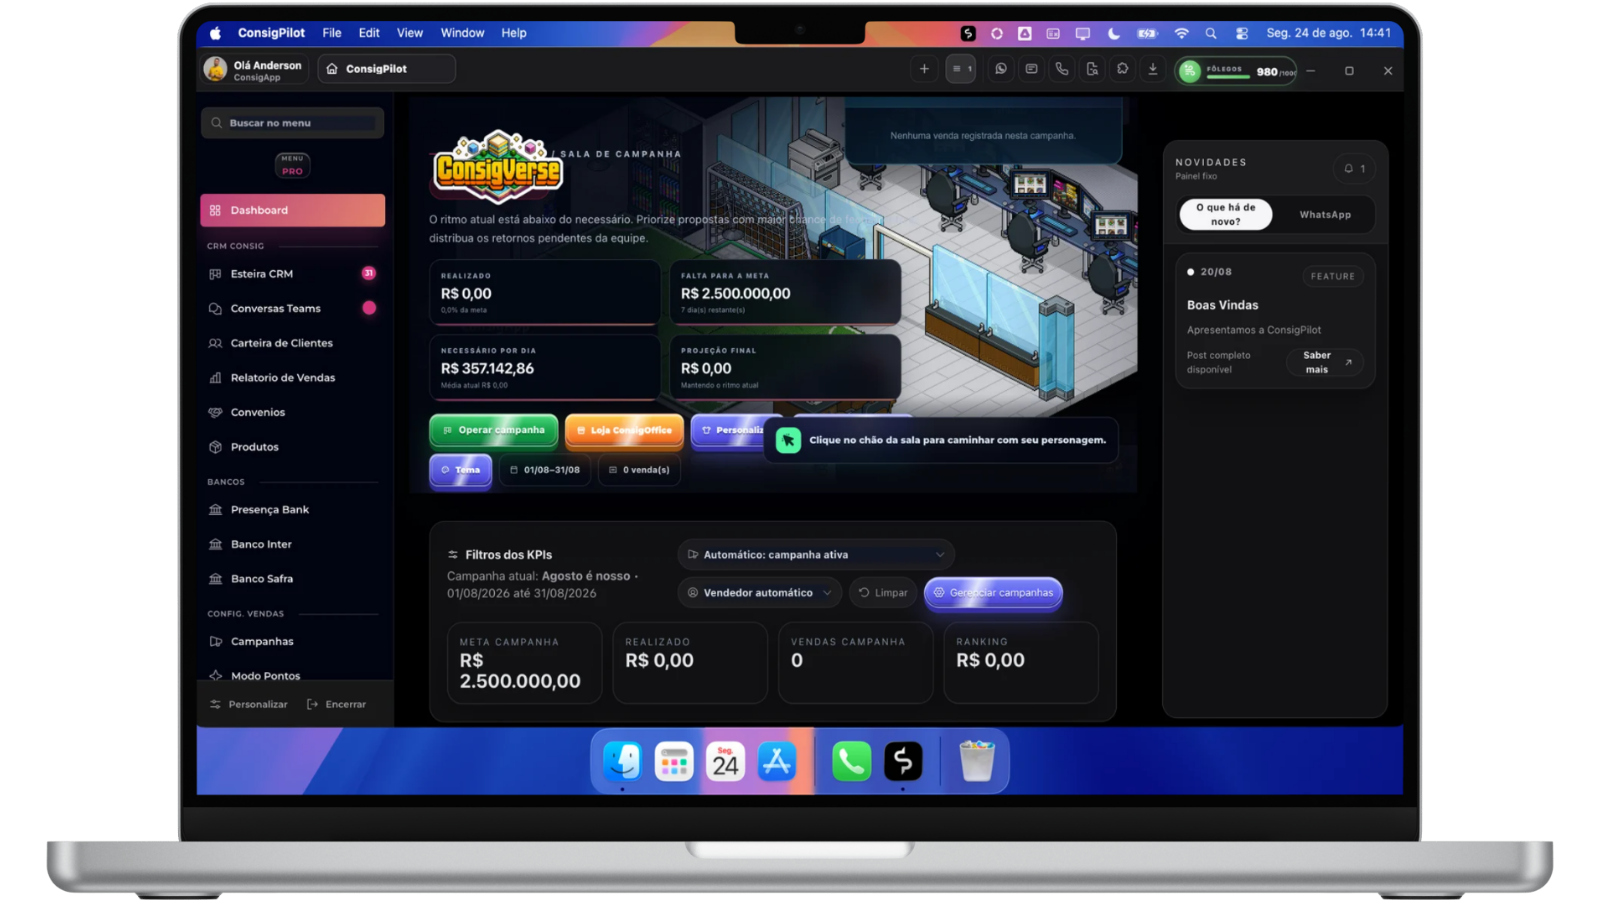Click the list counter button showing 1
Screen dimensions: 1600x900
[961, 69]
